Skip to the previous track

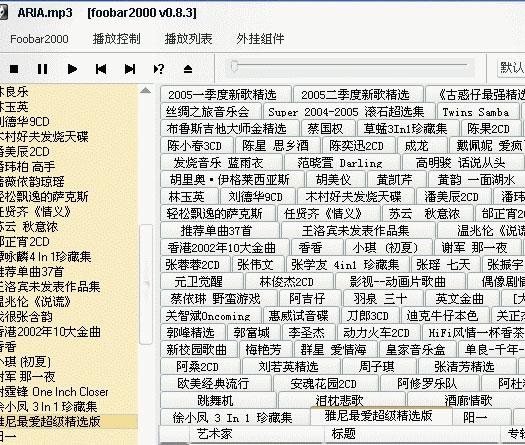(101, 69)
